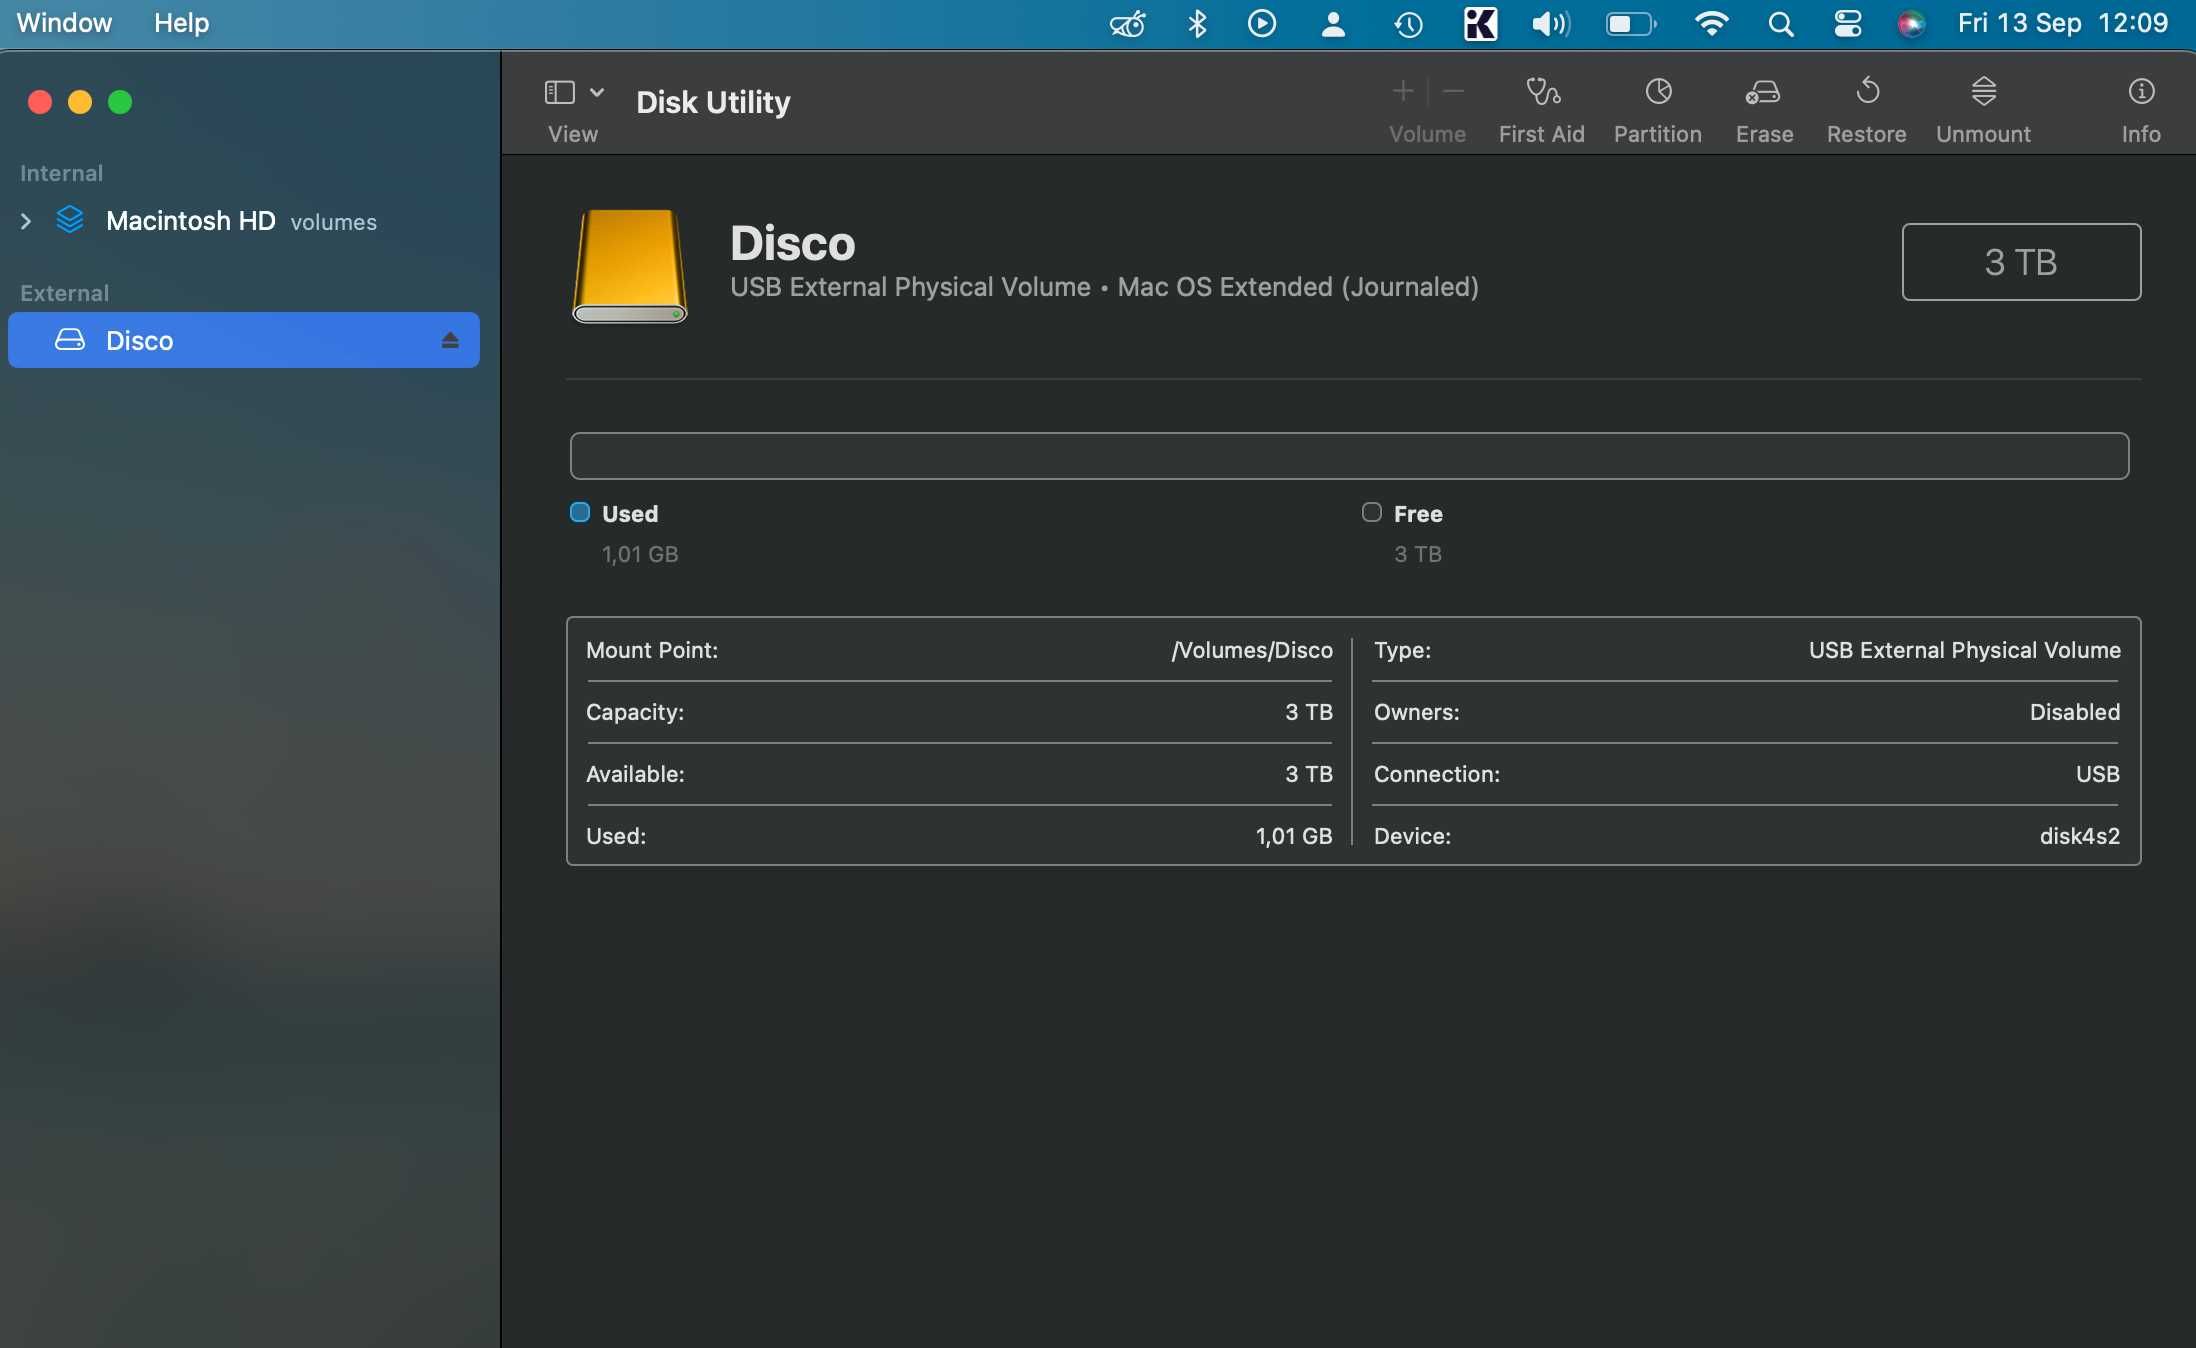This screenshot has width=2196, height=1348.
Task: Click the 3 TB capacity box
Action: coord(2021,262)
